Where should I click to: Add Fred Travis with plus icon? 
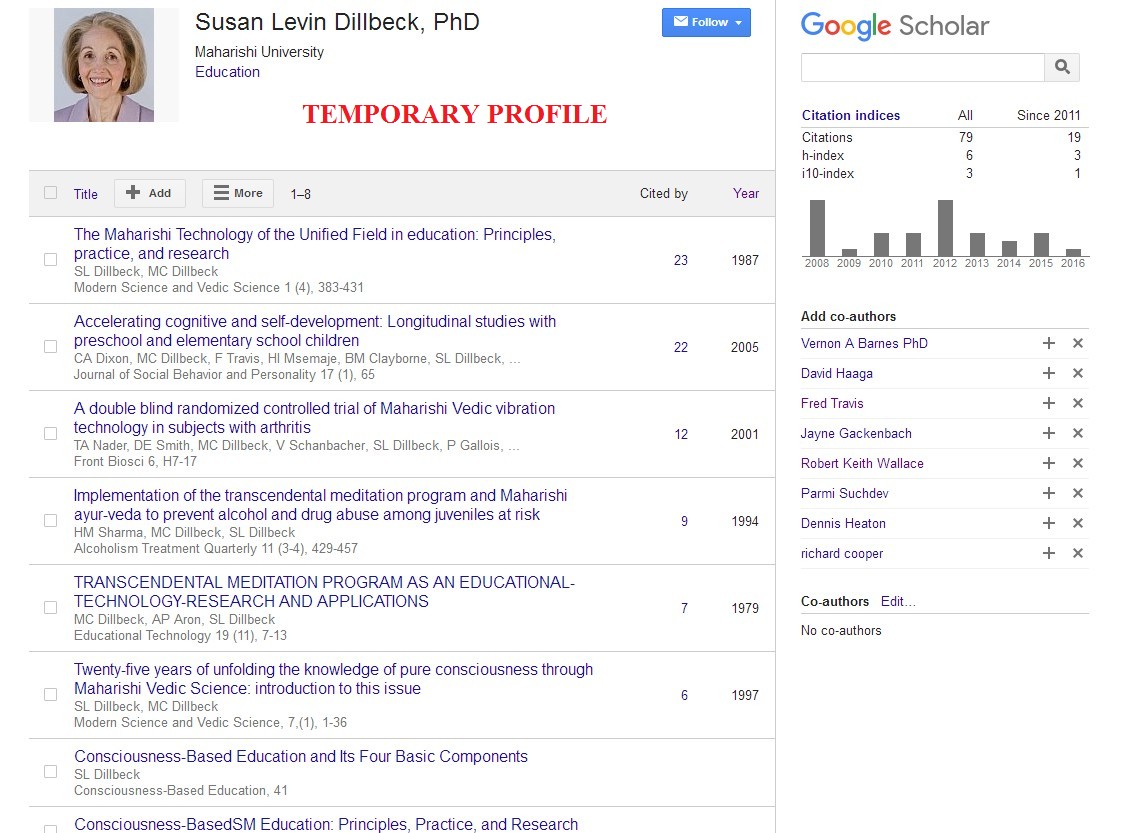(x=1049, y=403)
